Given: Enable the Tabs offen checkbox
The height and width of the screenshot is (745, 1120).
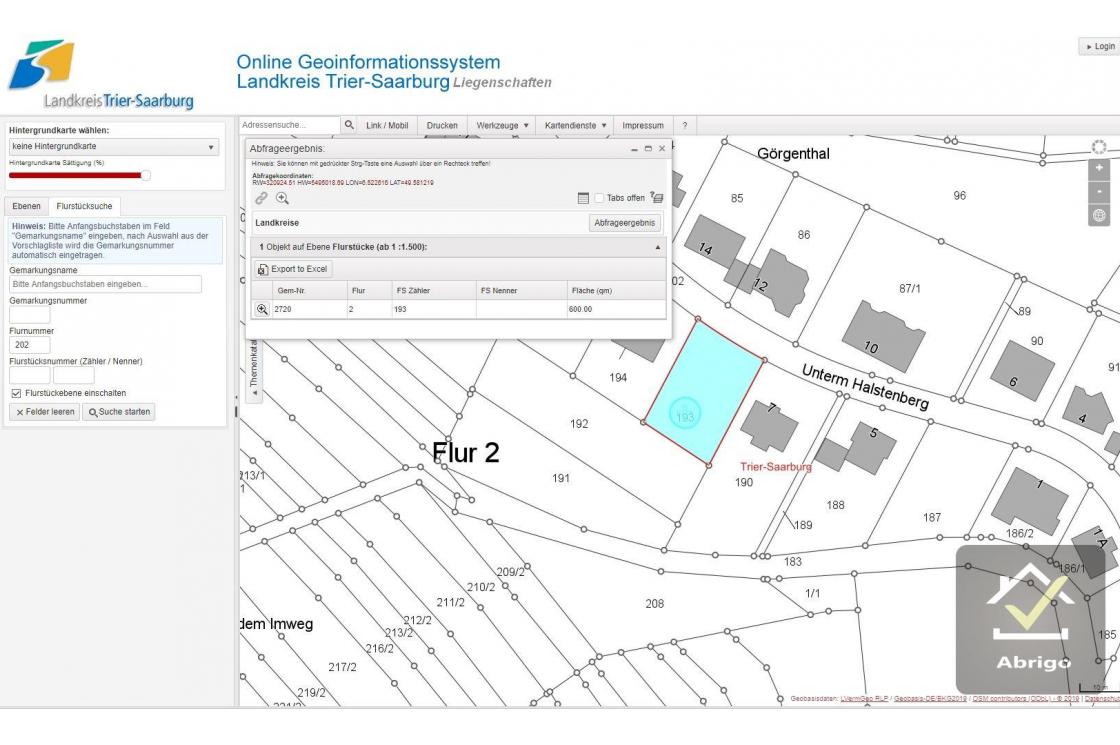Looking at the screenshot, I should tap(599, 198).
